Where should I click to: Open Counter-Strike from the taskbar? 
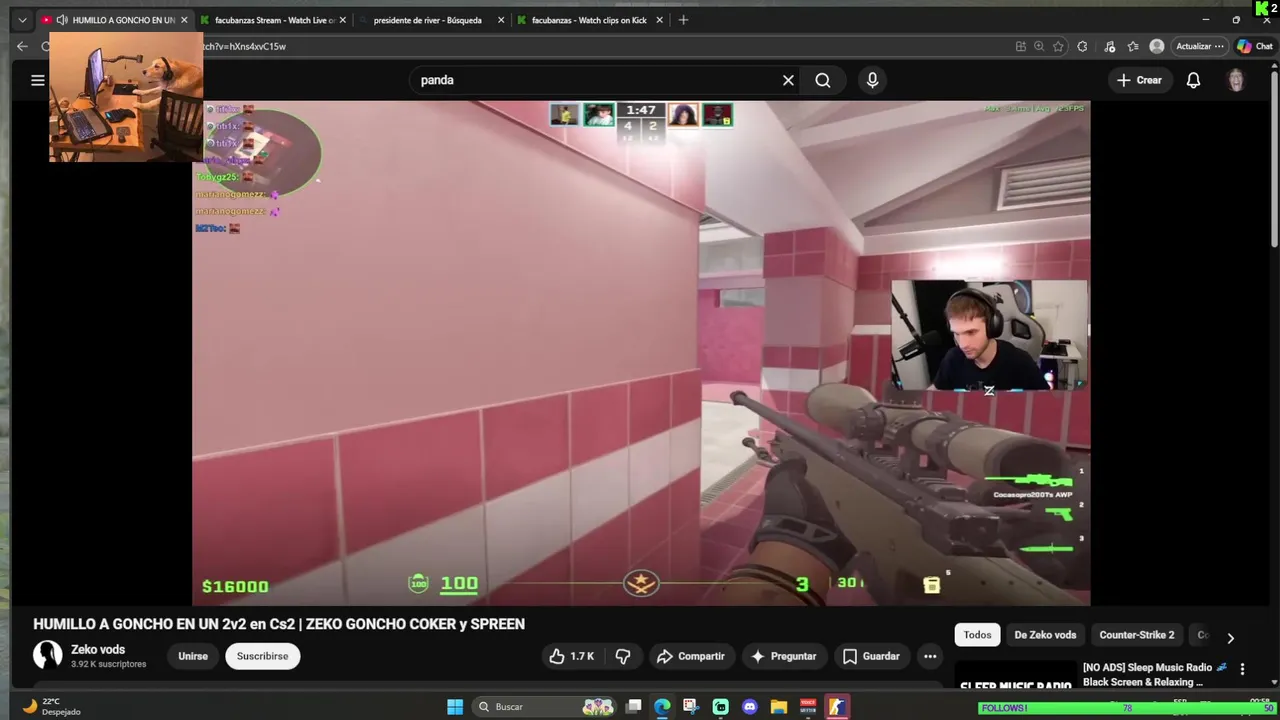pos(837,707)
